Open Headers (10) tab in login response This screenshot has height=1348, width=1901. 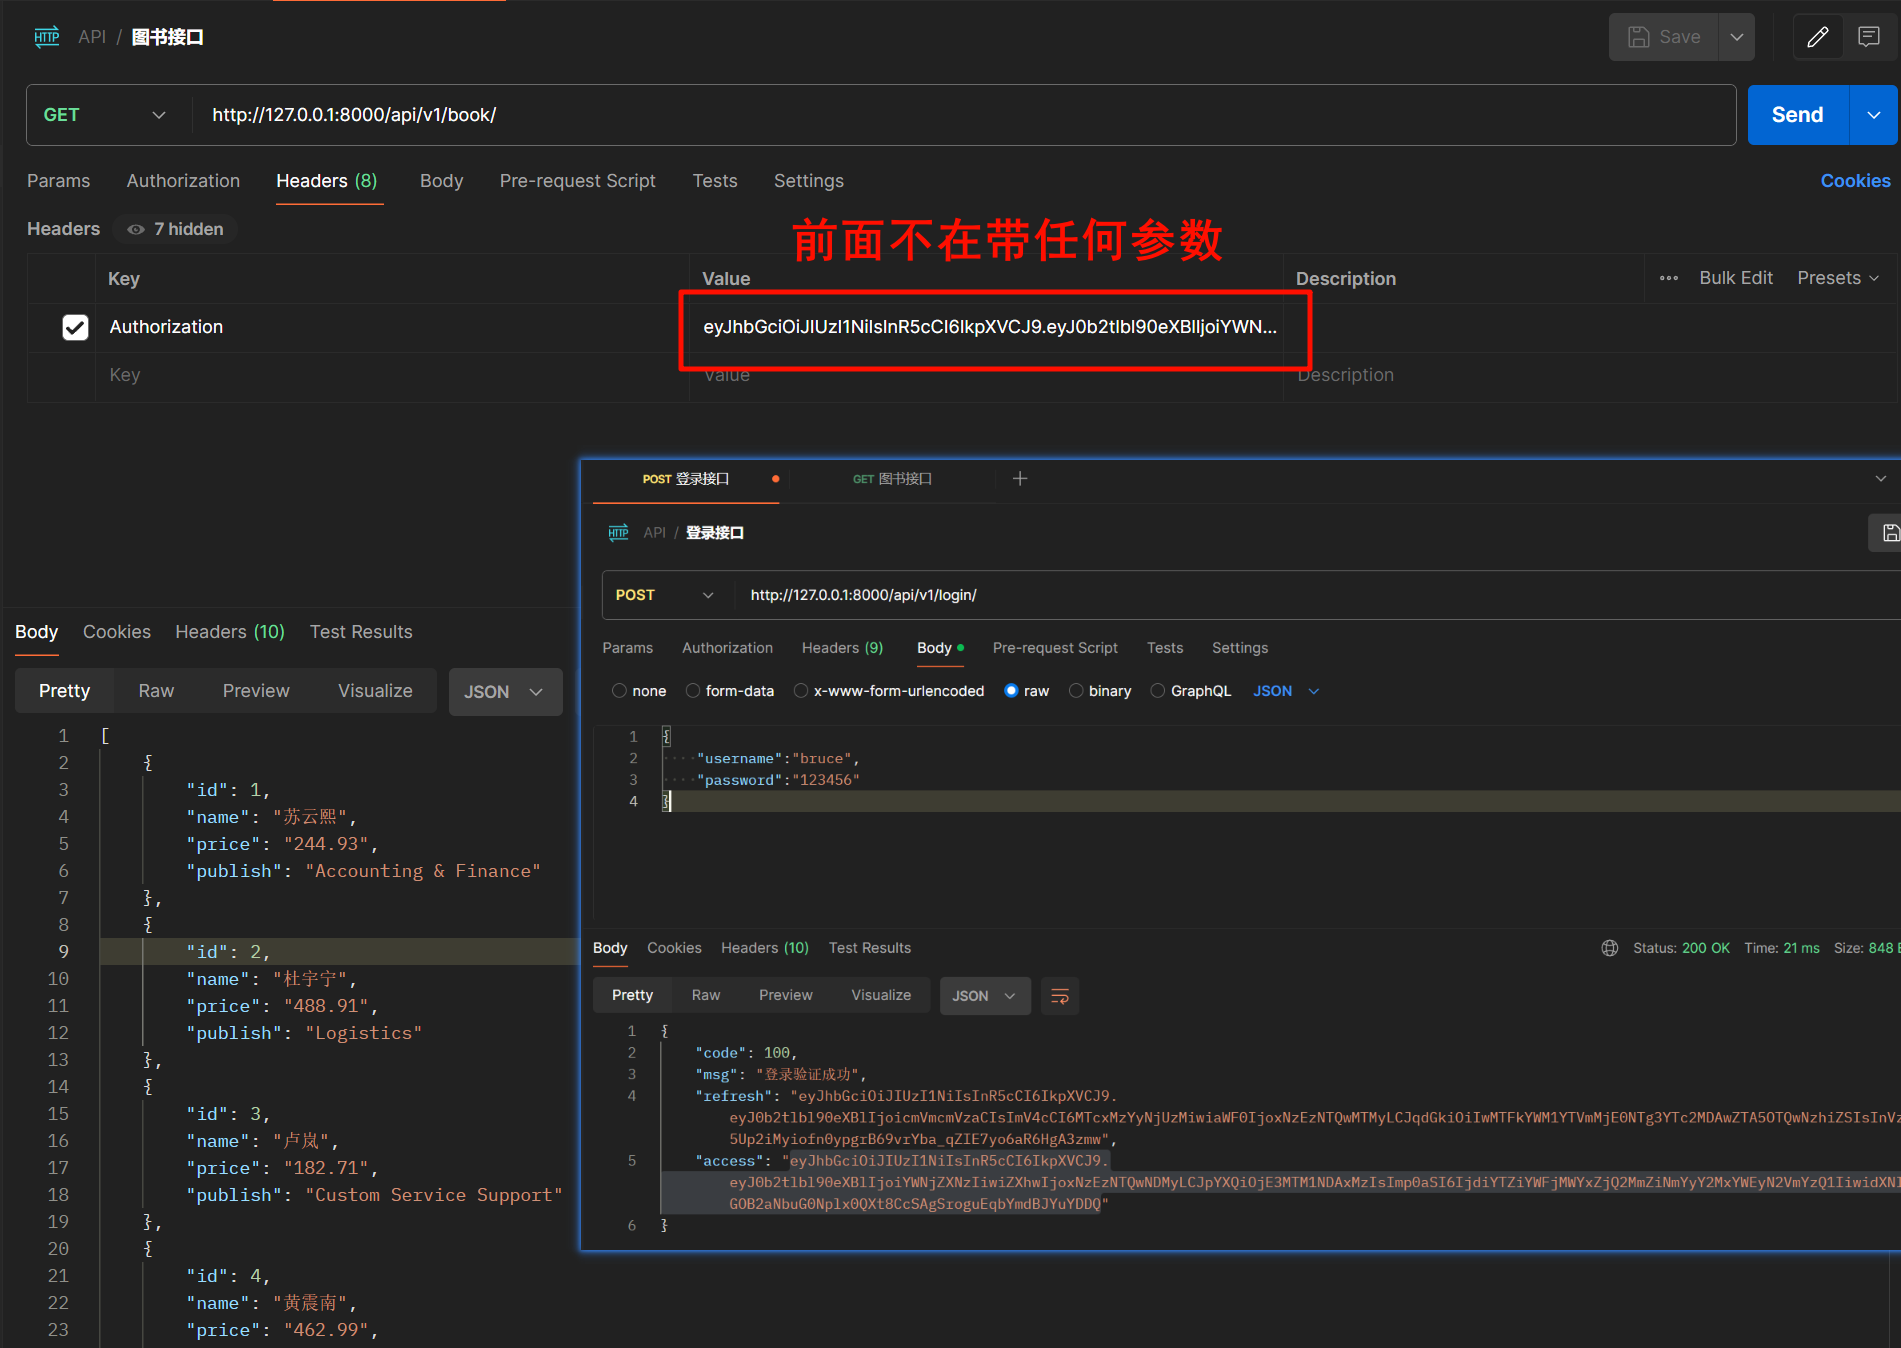point(765,948)
